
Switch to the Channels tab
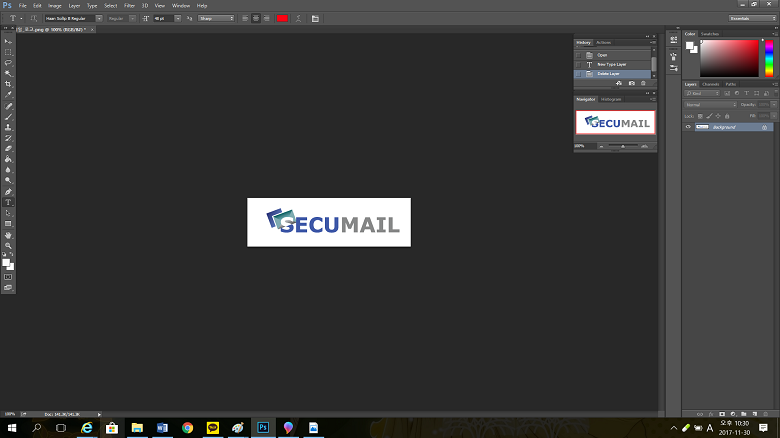point(710,84)
